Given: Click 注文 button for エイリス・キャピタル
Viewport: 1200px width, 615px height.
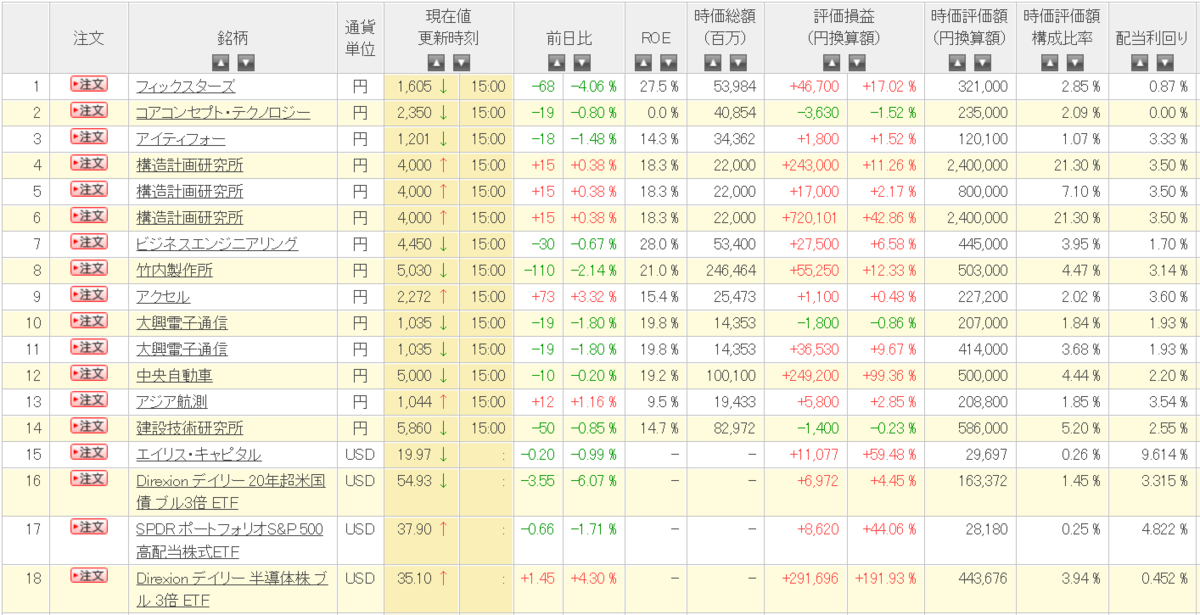Looking at the screenshot, I should (x=88, y=451).
